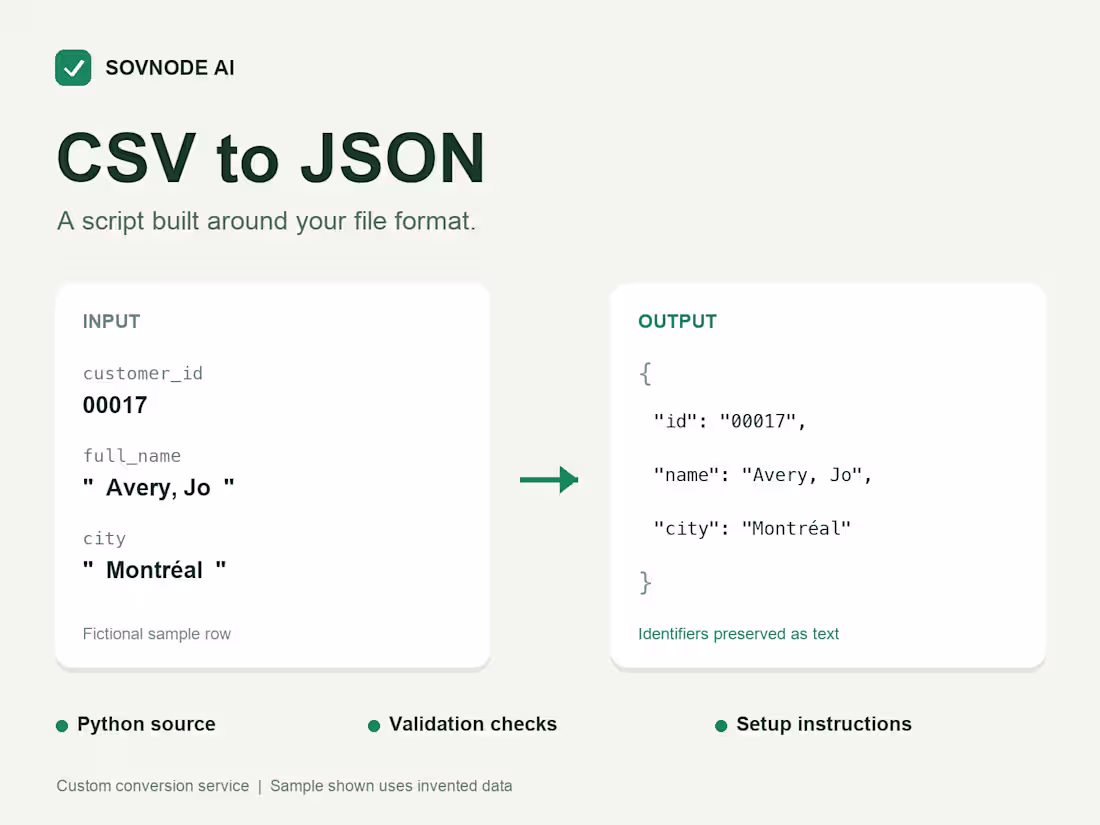Screen dimensions: 1100x825
Task: Click the 00017 input value
Action: click(115, 405)
